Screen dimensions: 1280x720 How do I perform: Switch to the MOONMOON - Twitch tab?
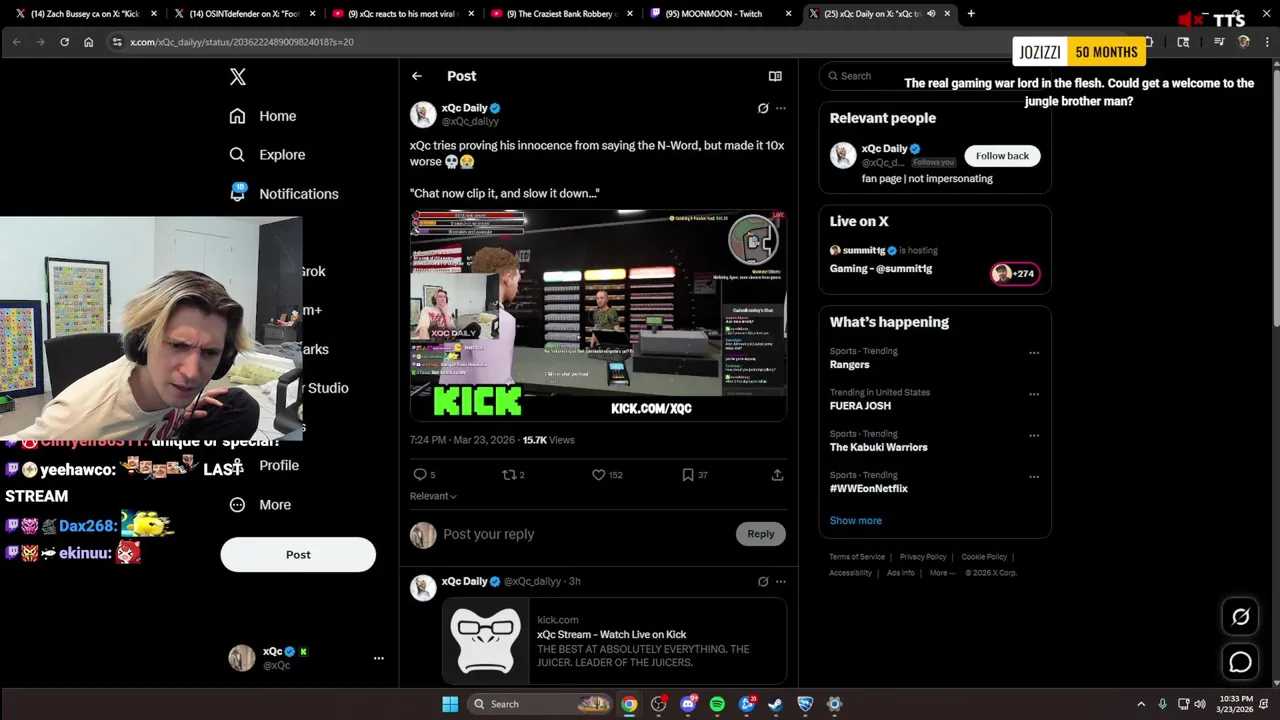pos(720,14)
